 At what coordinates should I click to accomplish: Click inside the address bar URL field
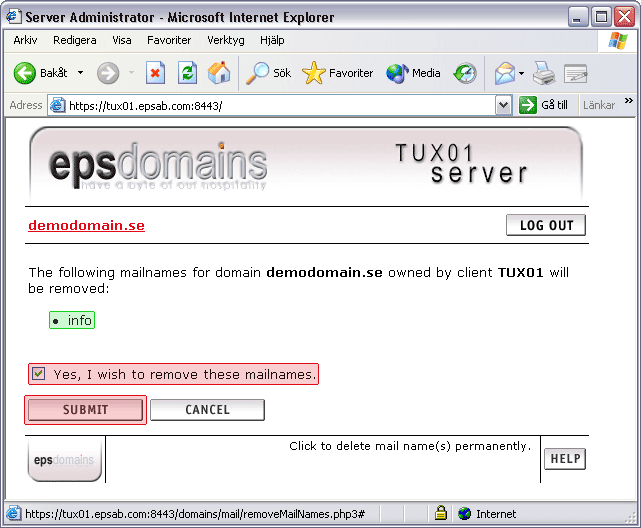pyautogui.click(x=280, y=105)
